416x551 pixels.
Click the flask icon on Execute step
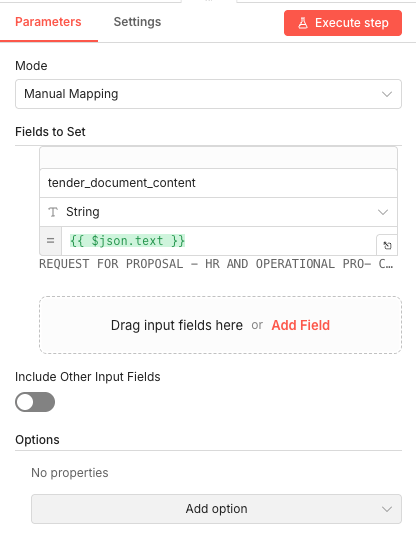point(303,23)
